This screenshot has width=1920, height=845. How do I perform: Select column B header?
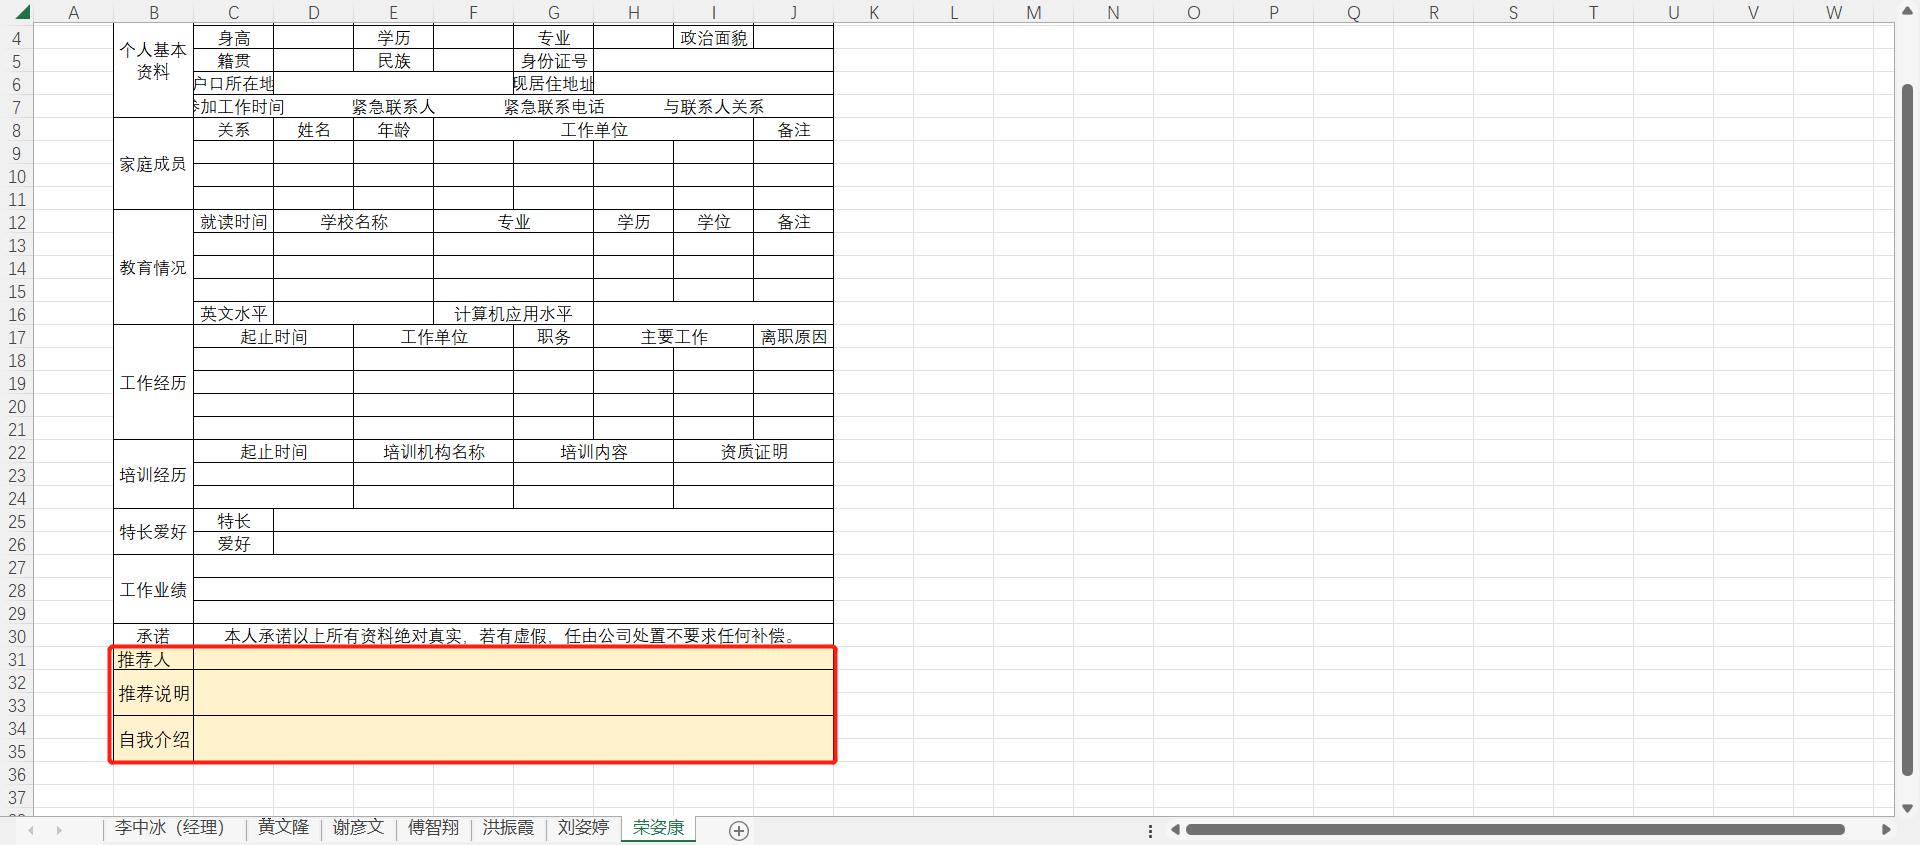click(x=153, y=12)
